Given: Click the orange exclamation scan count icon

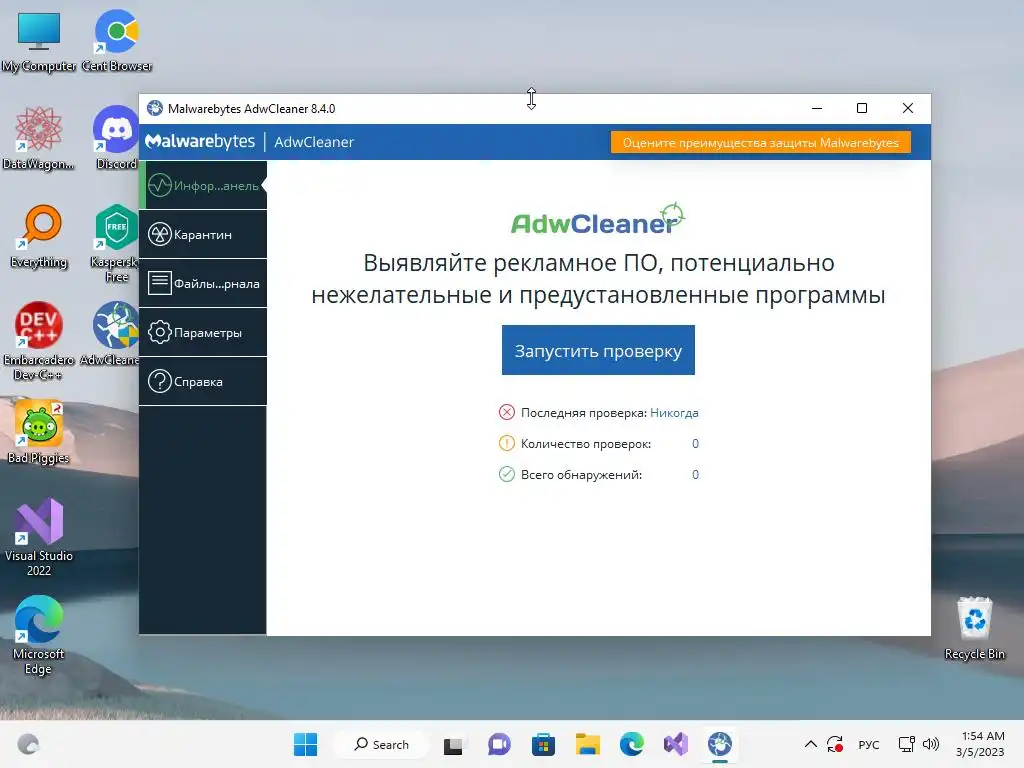Looking at the screenshot, I should 507,443.
